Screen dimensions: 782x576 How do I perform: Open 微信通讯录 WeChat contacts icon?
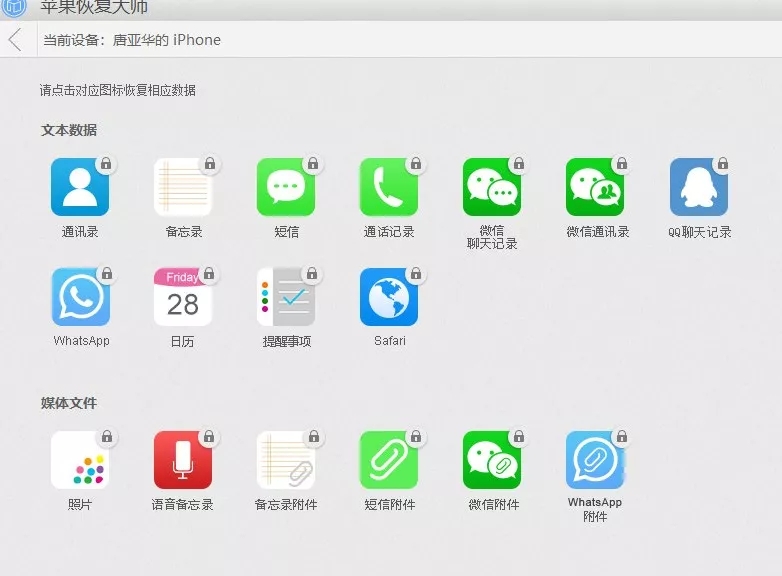point(595,188)
